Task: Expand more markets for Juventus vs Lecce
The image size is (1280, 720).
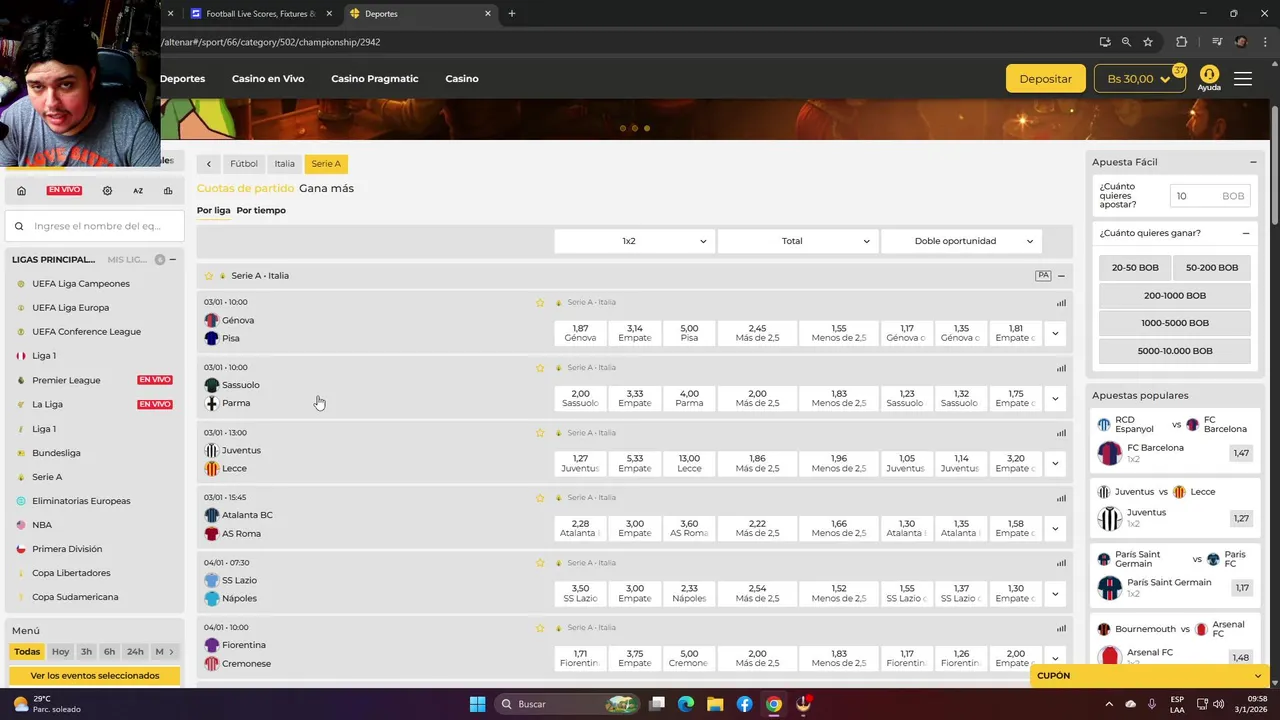Action: pyautogui.click(x=1055, y=463)
